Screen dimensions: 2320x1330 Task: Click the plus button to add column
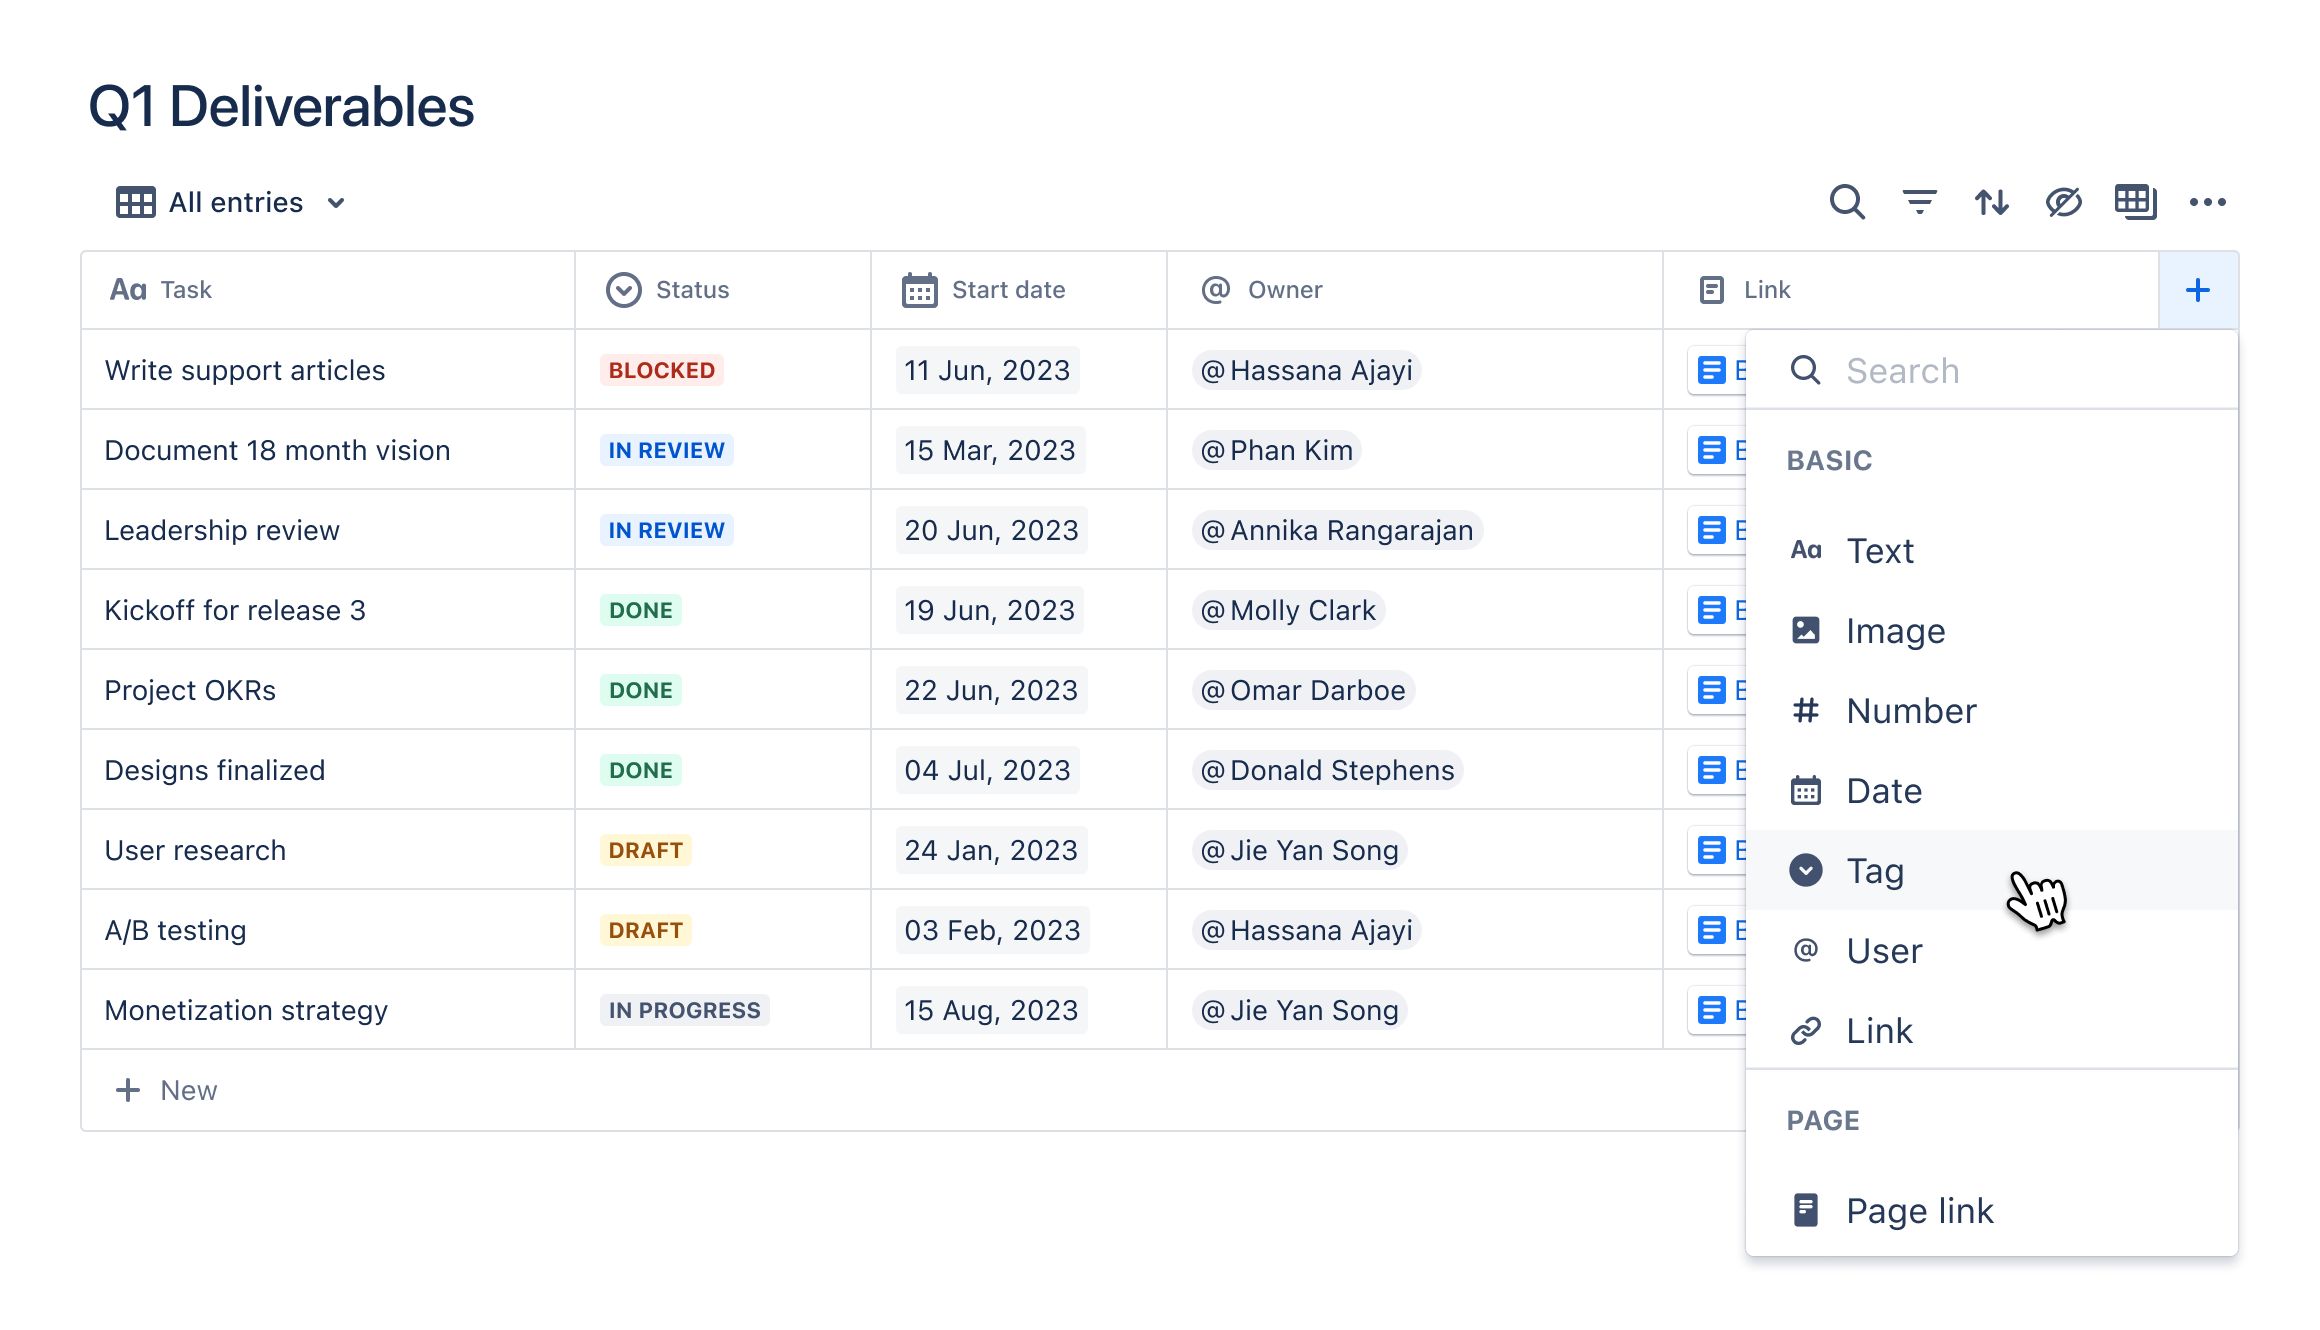coord(2196,290)
